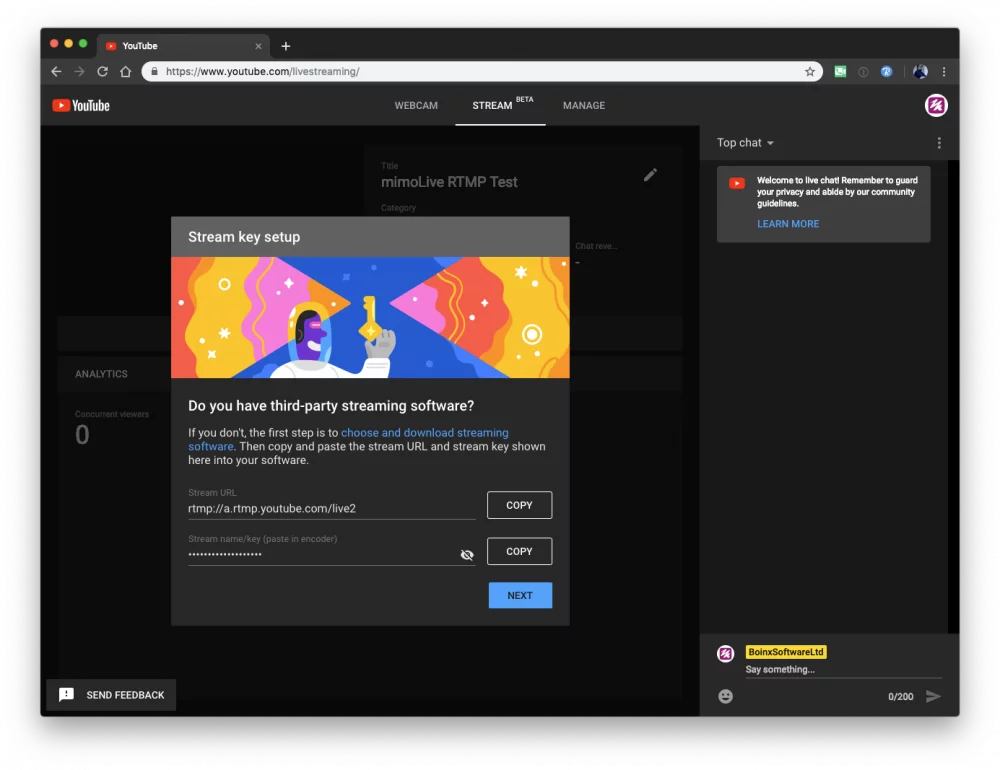This screenshot has height=770, width=1000.
Task: Copy the Stream URL
Action: (519, 505)
